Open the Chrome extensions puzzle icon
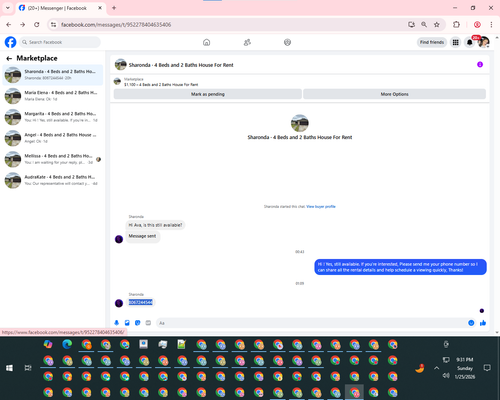 pos(456,25)
